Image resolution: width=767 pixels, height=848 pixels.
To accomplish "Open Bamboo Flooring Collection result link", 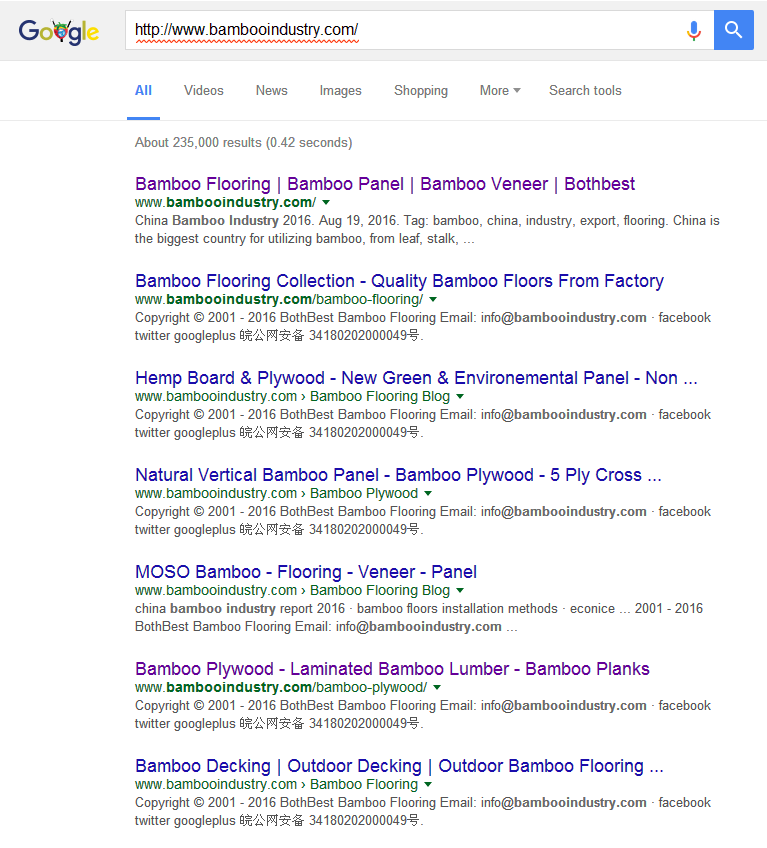I will [399, 281].
